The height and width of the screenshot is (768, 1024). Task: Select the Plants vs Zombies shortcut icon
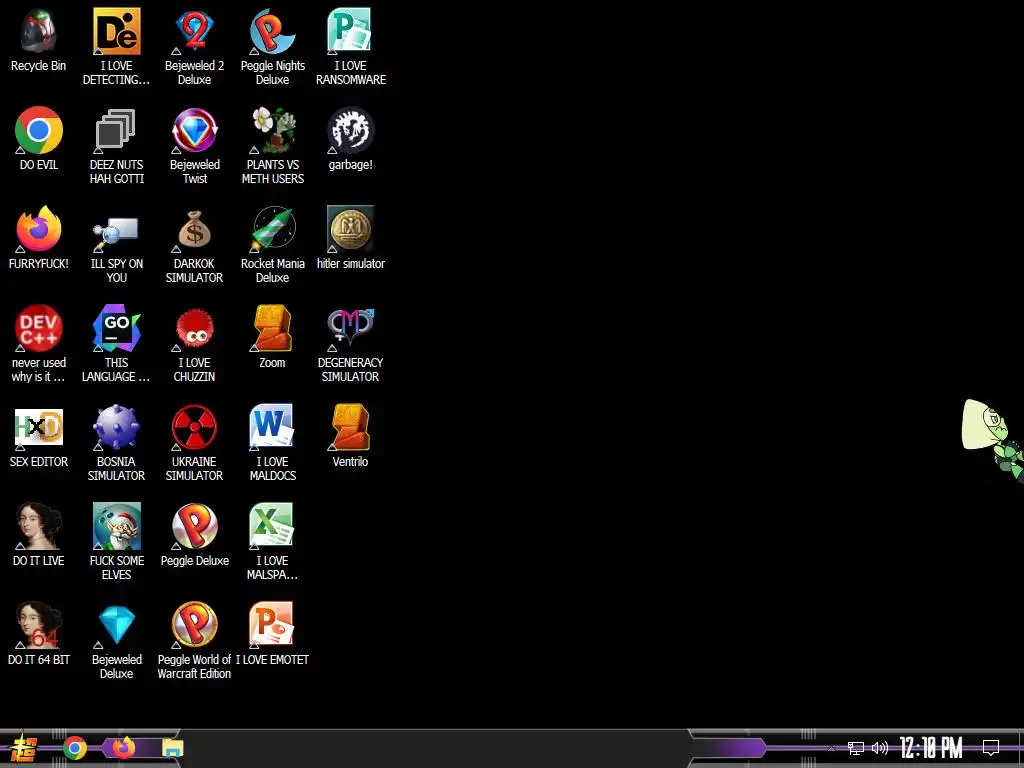[x=272, y=130]
